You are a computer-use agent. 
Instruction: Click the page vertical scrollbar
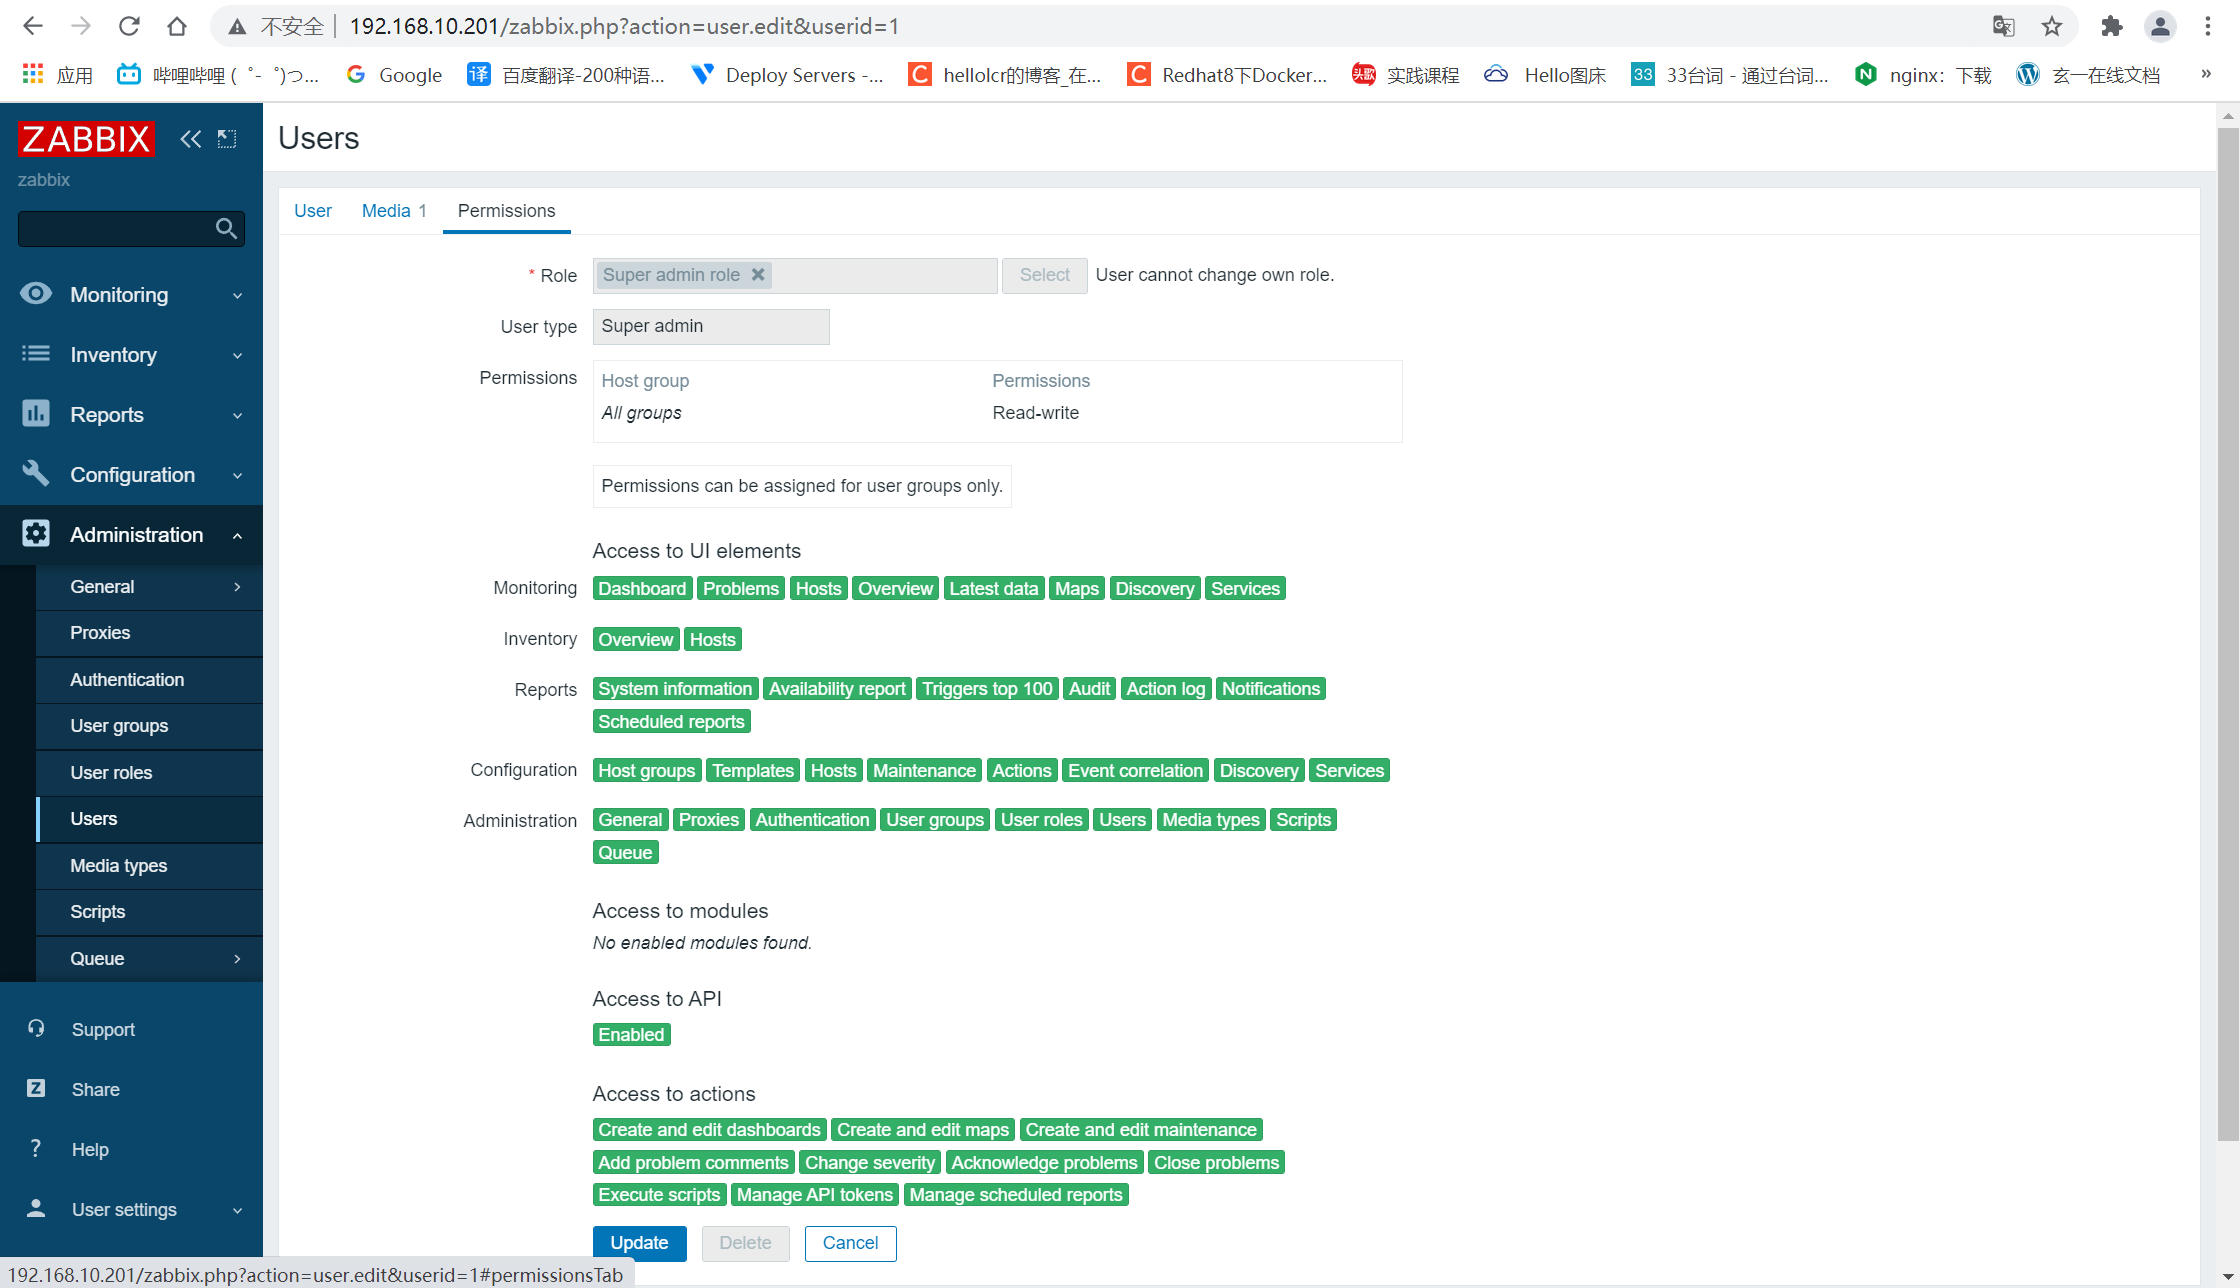click(2228, 634)
